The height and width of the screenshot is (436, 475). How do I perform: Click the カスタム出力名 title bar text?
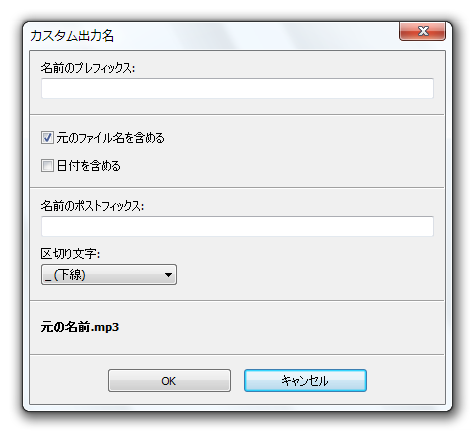click(x=72, y=36)
